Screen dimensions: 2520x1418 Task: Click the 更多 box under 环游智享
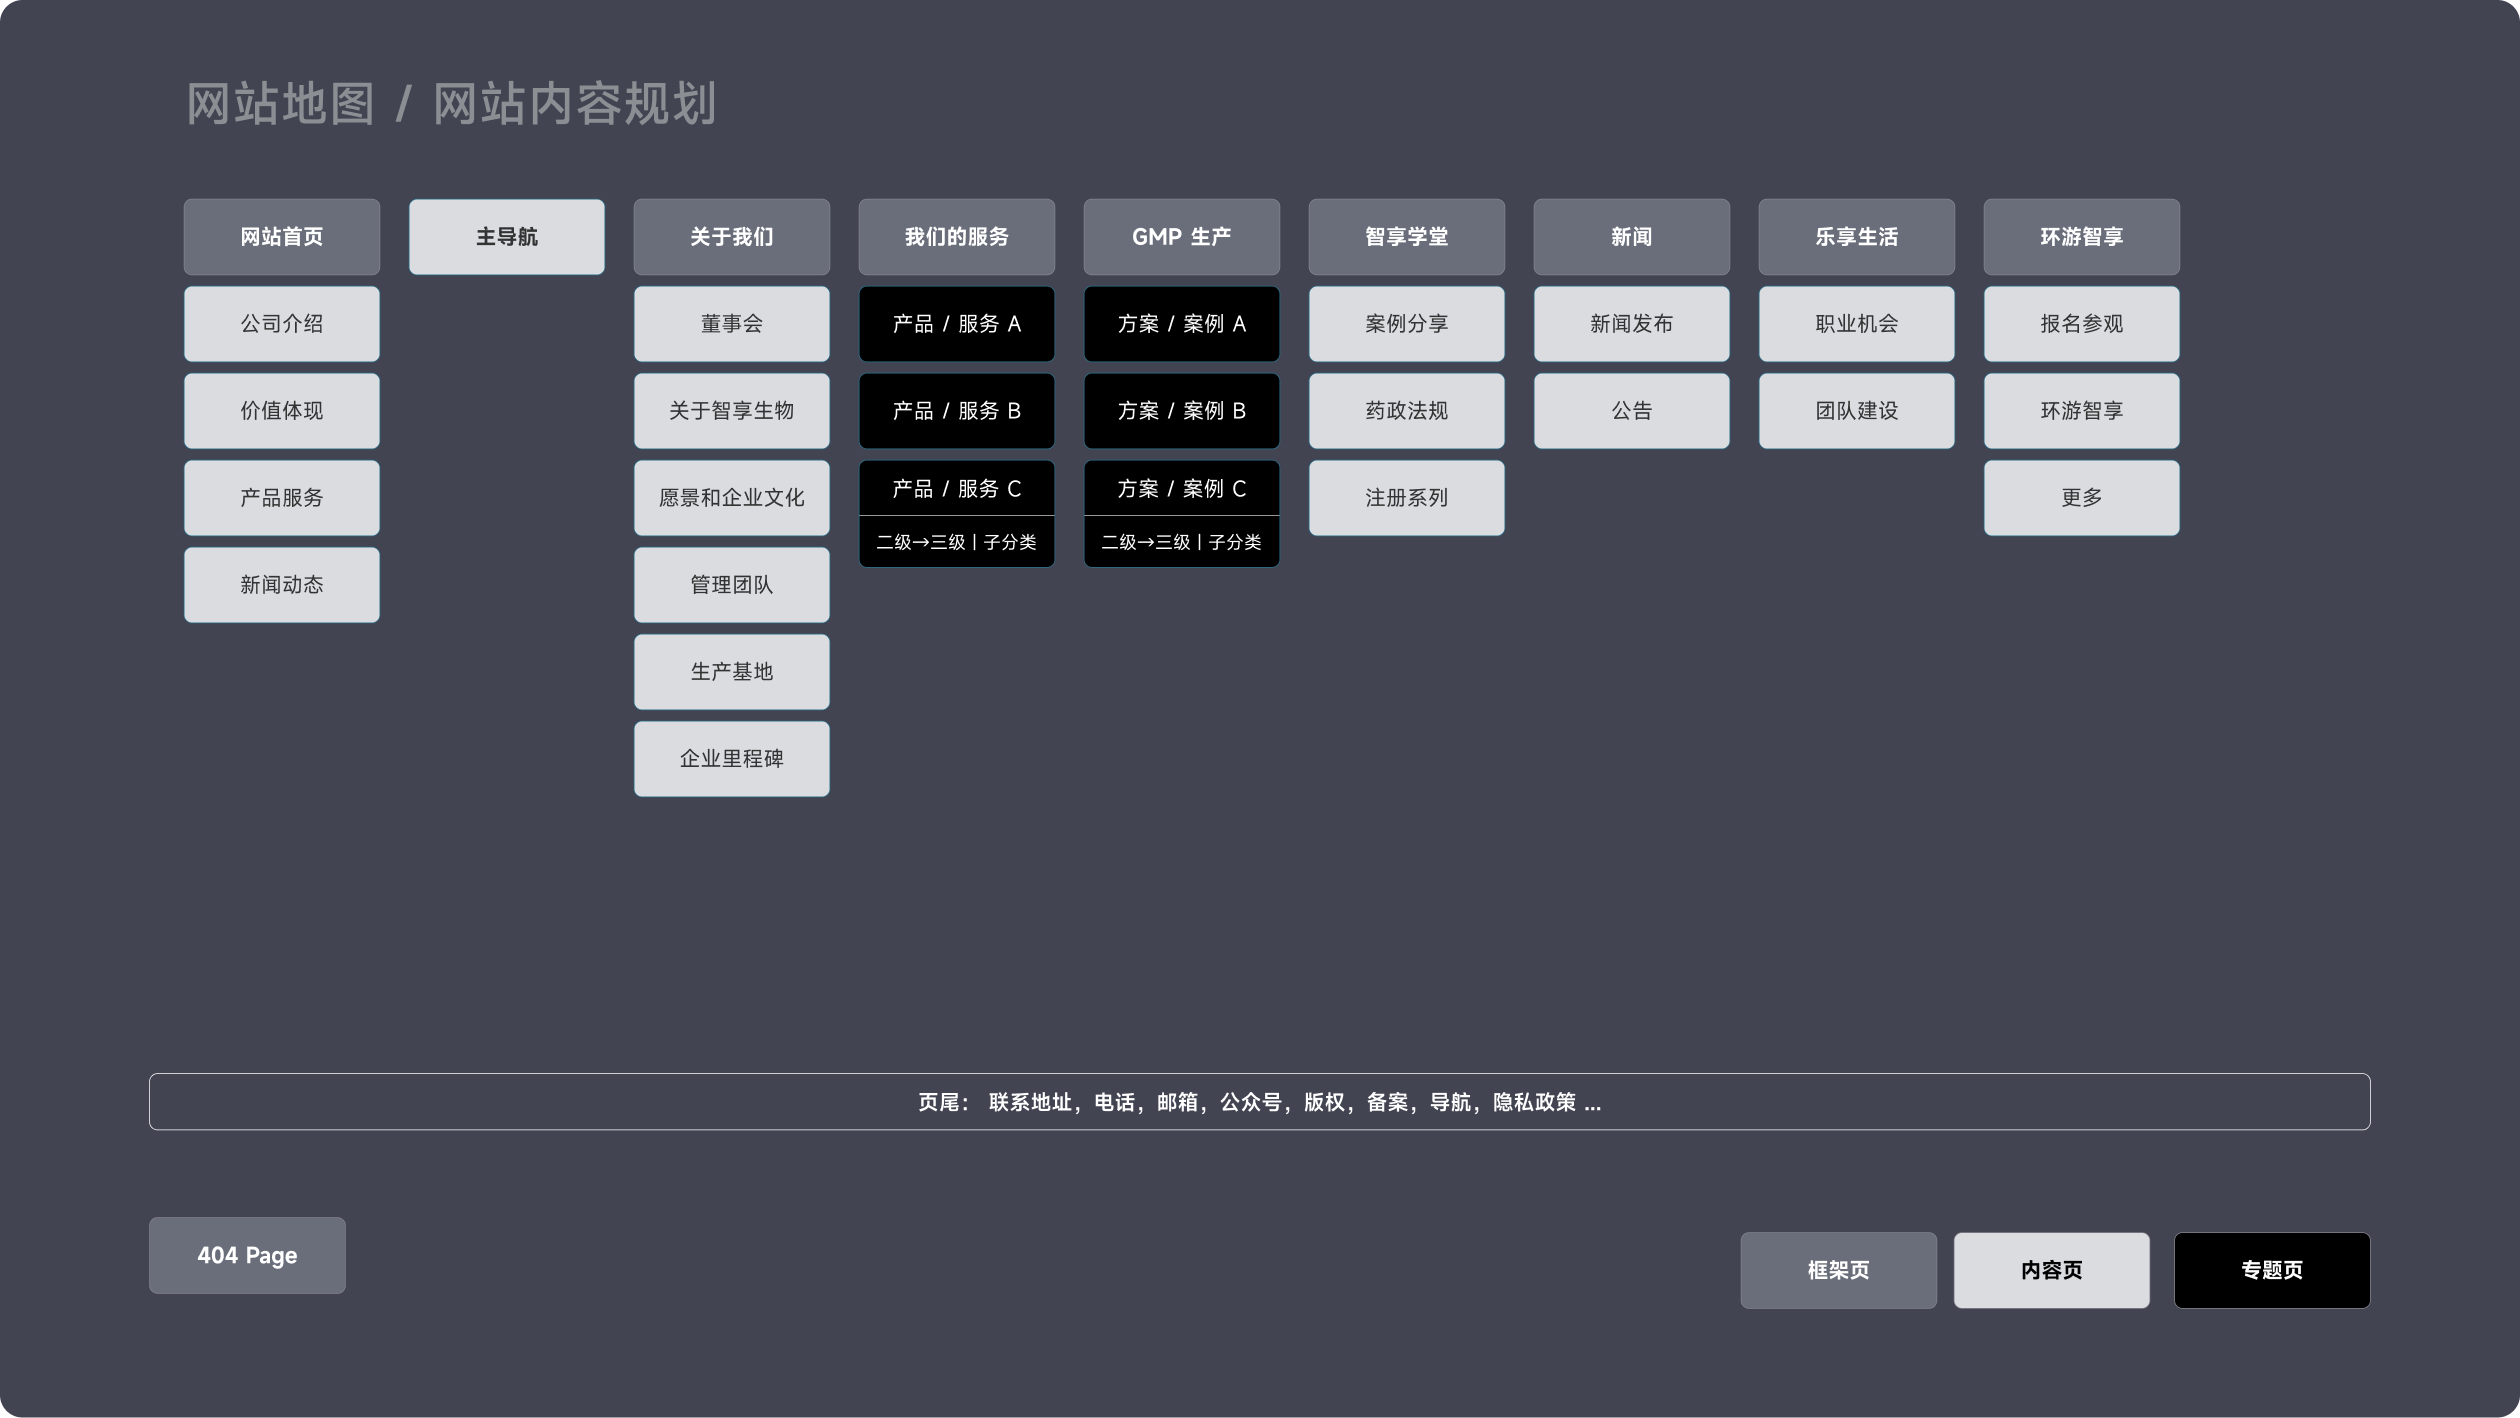pyautogui.click(x=2081, y=498)
